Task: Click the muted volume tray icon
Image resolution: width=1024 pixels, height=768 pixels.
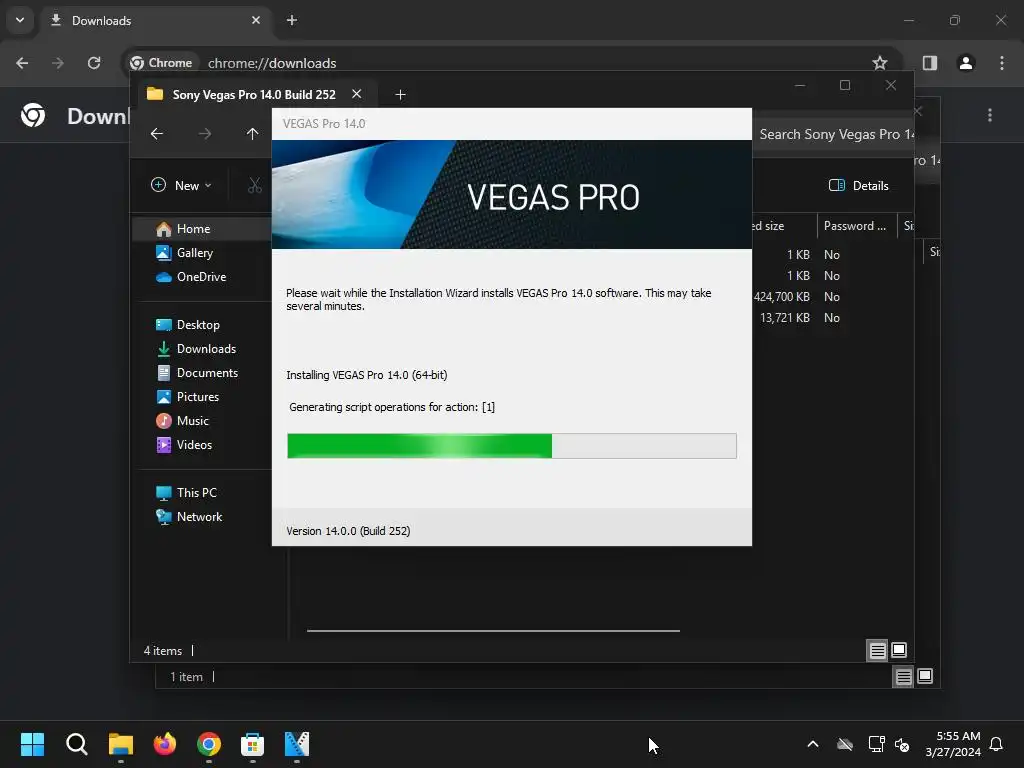Action: click(902, 744)
